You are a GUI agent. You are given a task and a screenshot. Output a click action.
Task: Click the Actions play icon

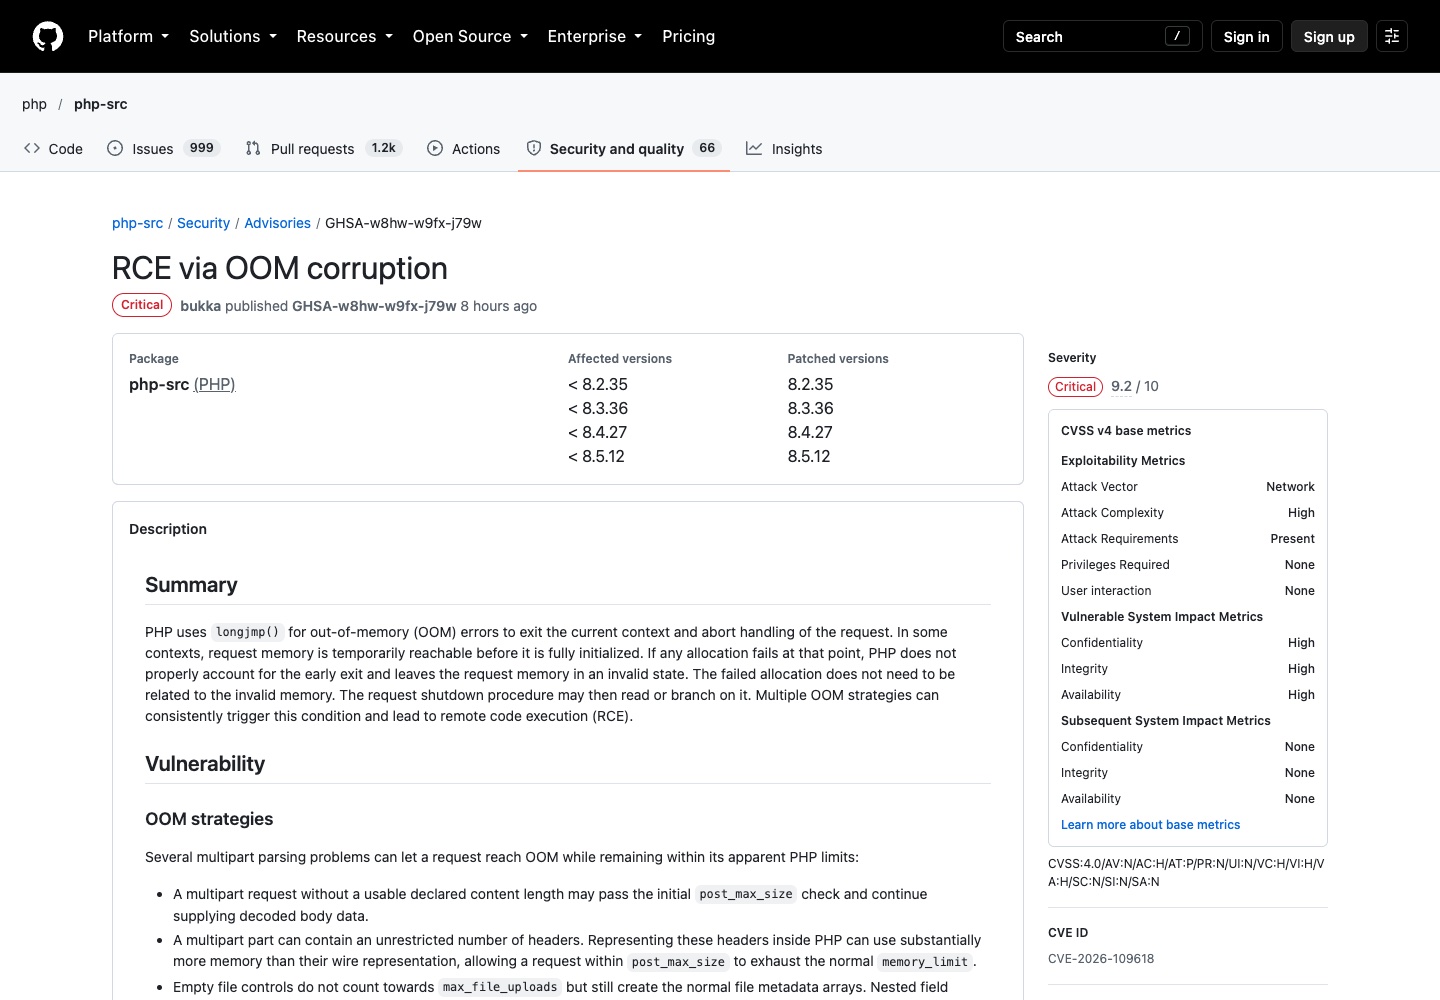(x=435, y=148)
